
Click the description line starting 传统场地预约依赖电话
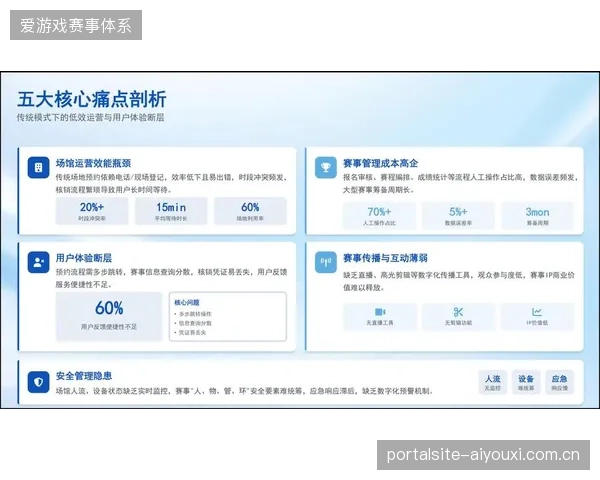tap(171, 177)
